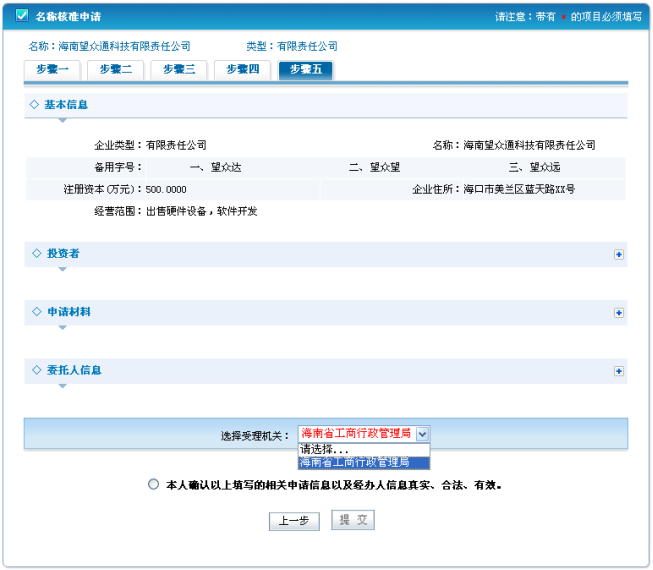Open the 步骤三 tab
Screen dimensions: 653x570
179,69
